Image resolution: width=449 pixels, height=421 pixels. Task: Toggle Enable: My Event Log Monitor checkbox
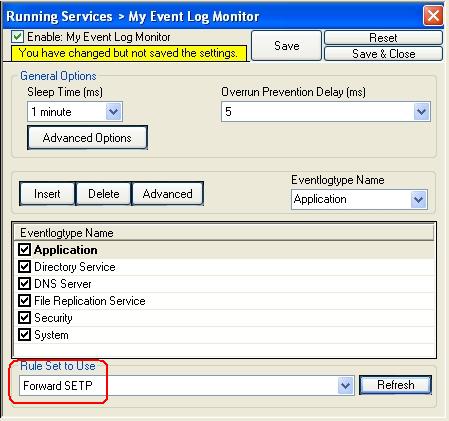17,36
